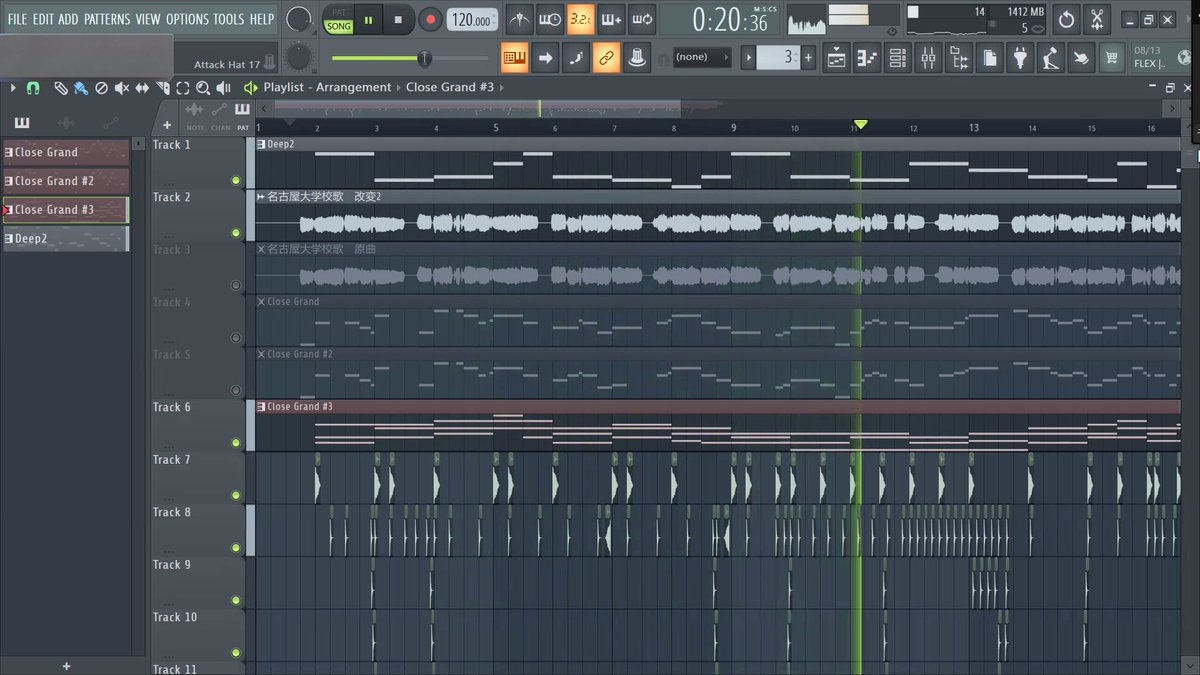Switch picker to the PAT tab
Image resolution: width=1200 pixels, height=675 pixels.
[242, 116]
